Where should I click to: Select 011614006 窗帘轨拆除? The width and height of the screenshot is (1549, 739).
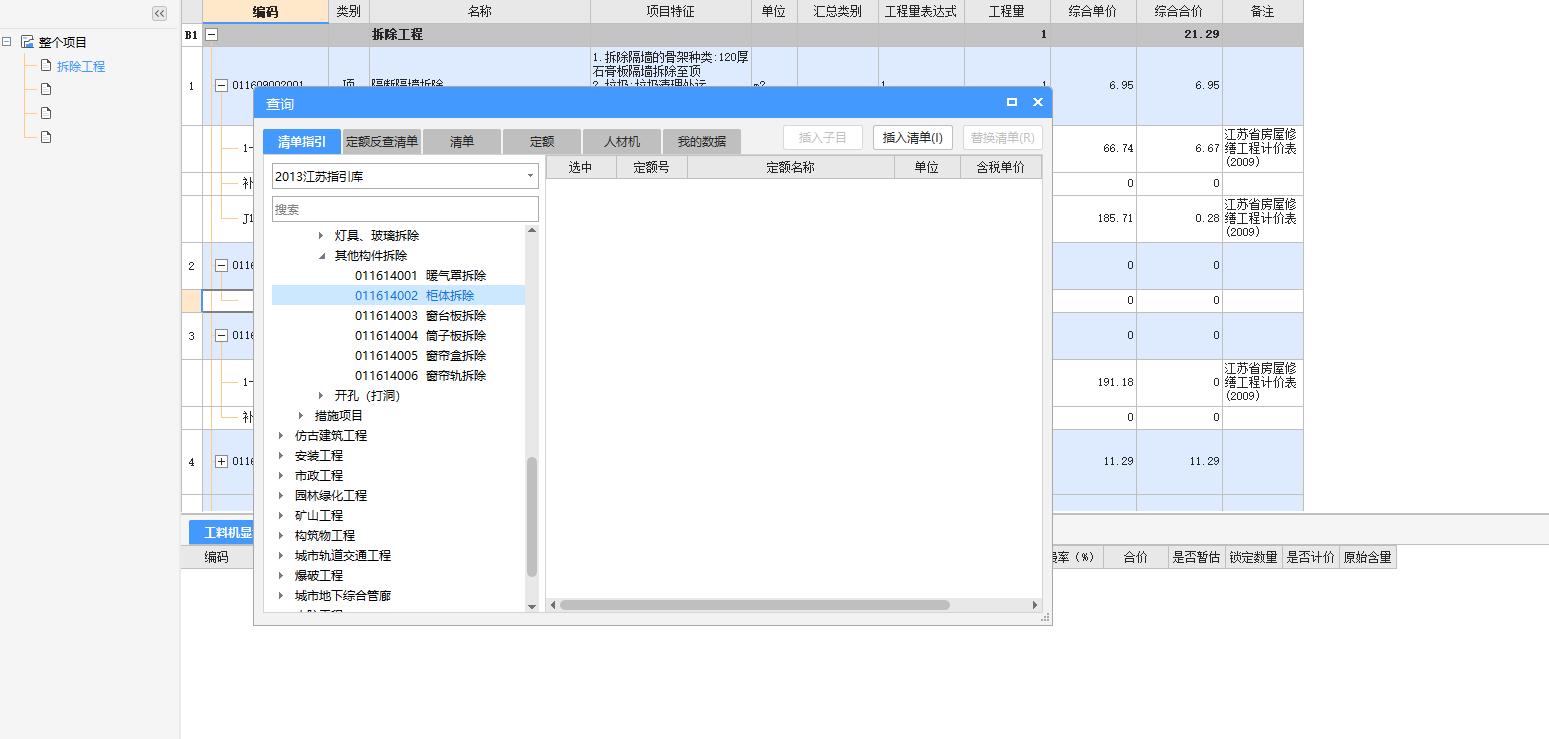[x=420, y=376]
